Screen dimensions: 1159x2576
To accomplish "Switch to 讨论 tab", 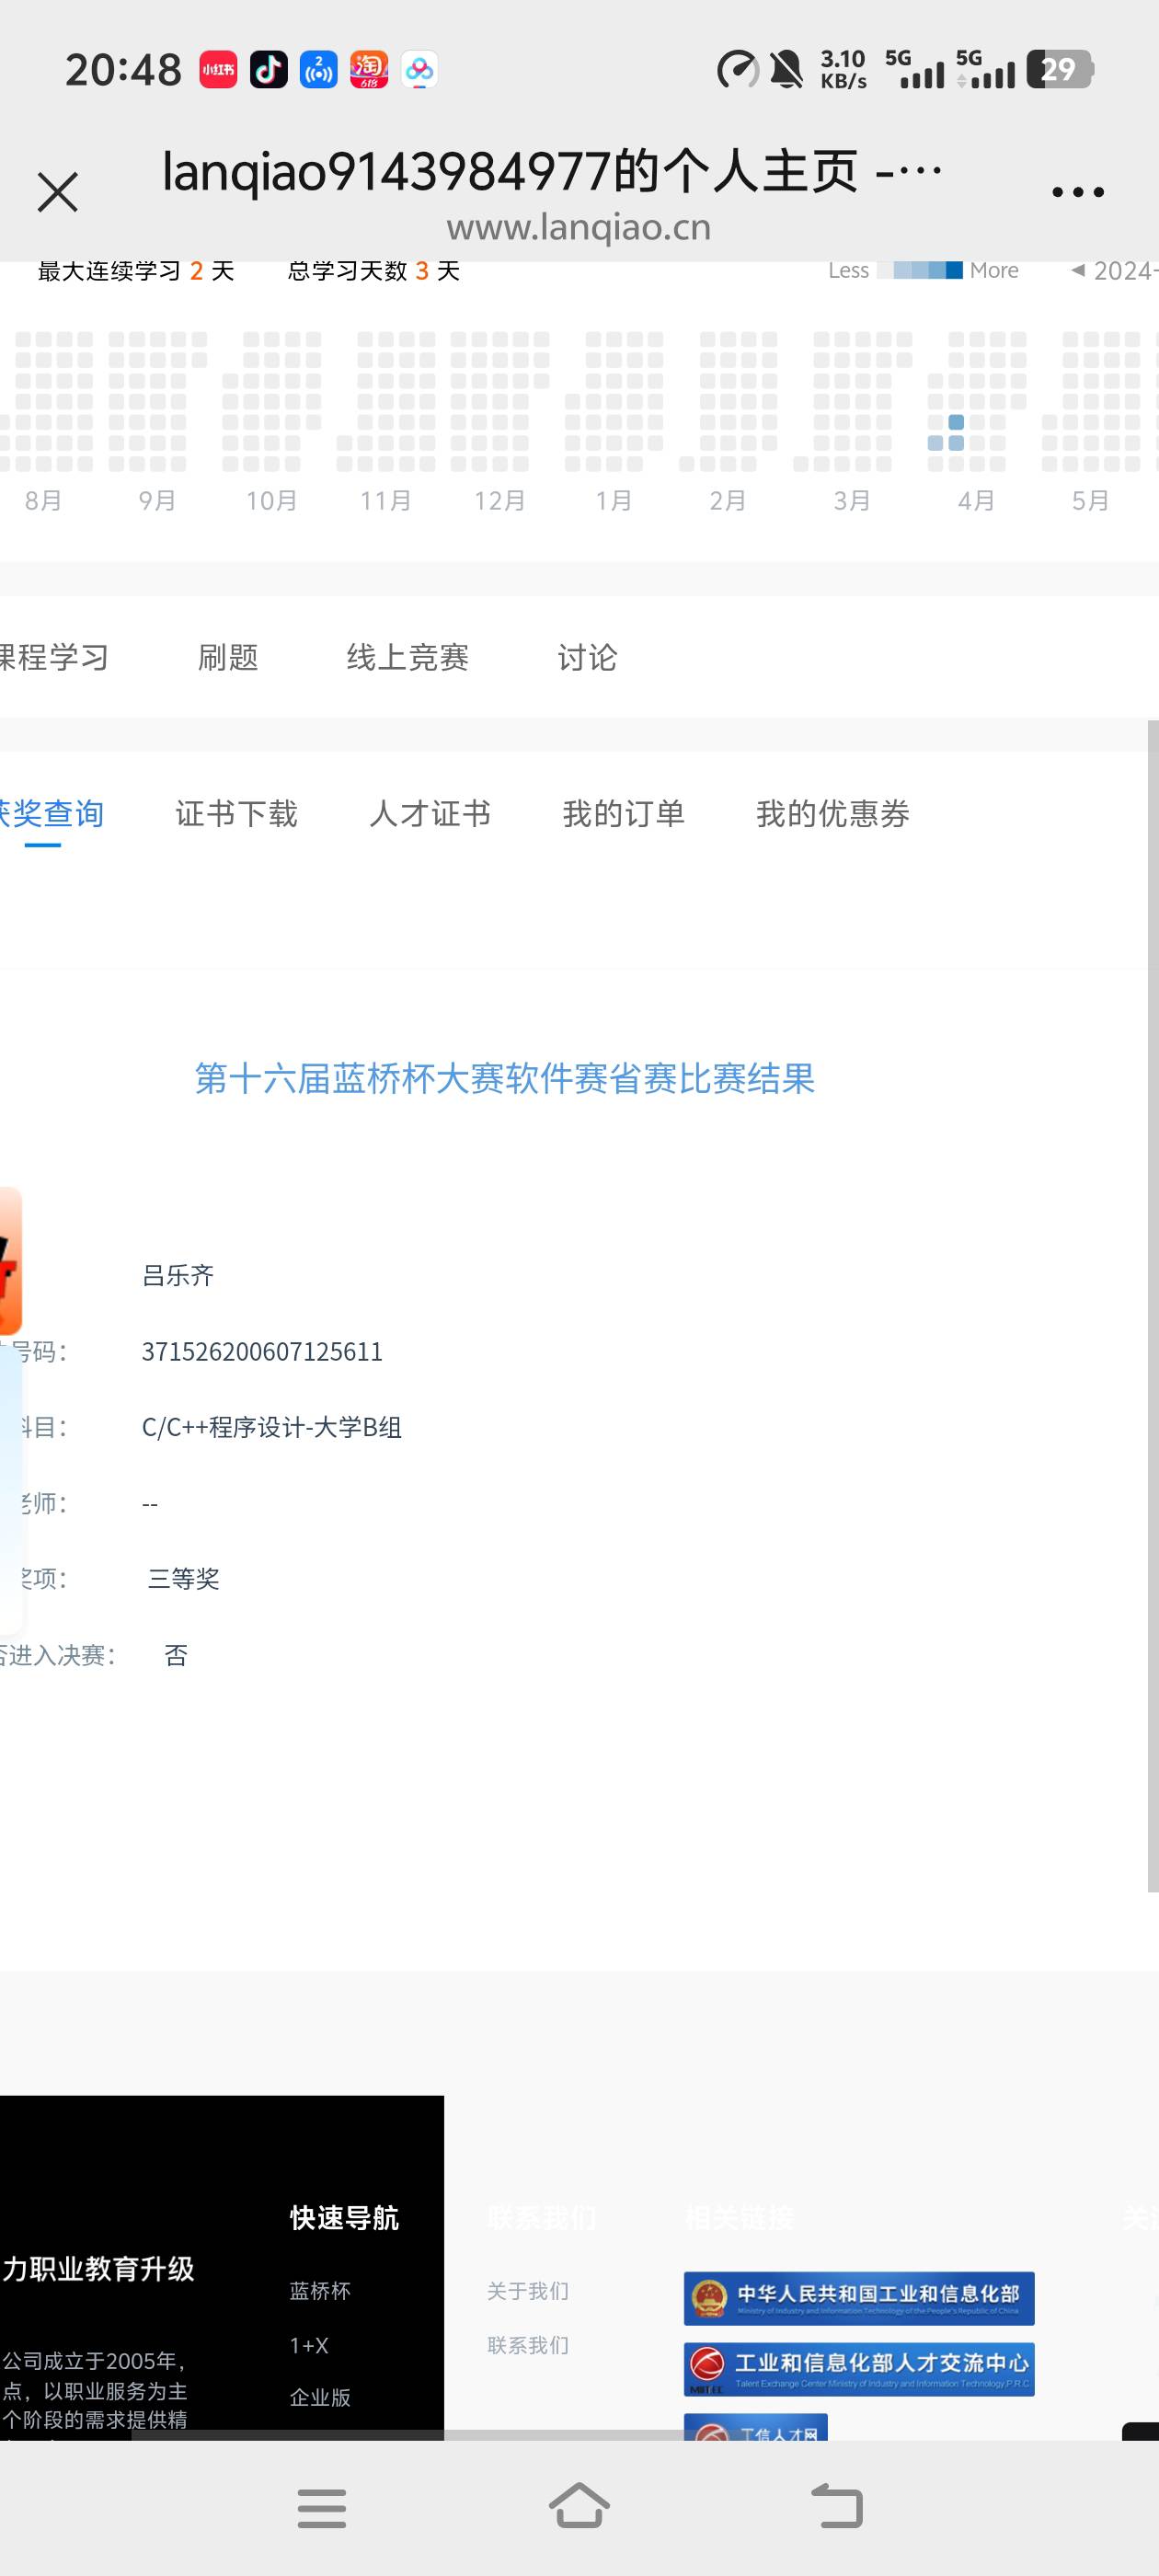I will click(587, 657).
